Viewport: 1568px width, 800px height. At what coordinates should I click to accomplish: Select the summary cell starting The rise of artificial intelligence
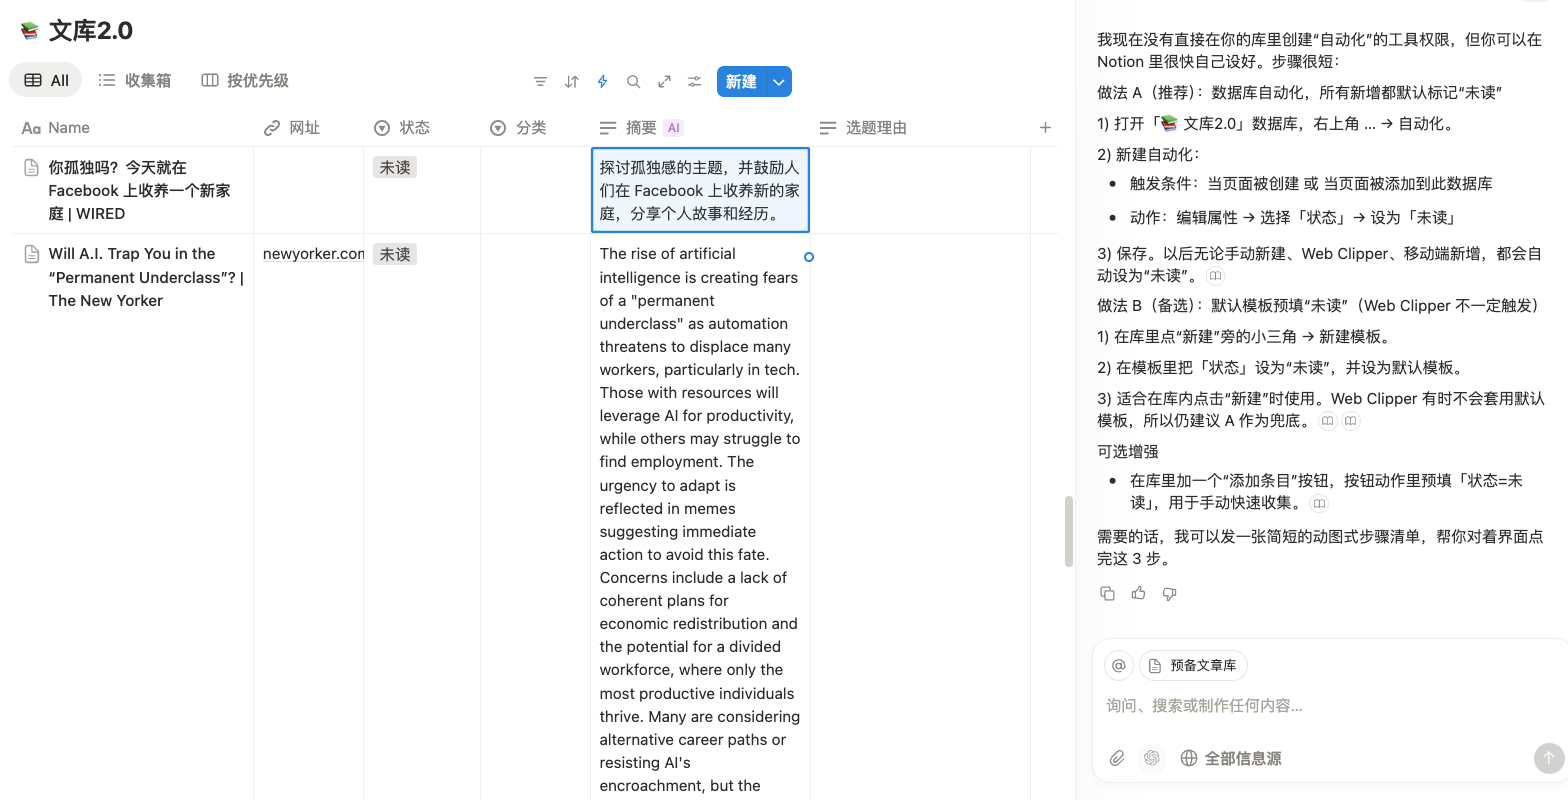point(700,519)
